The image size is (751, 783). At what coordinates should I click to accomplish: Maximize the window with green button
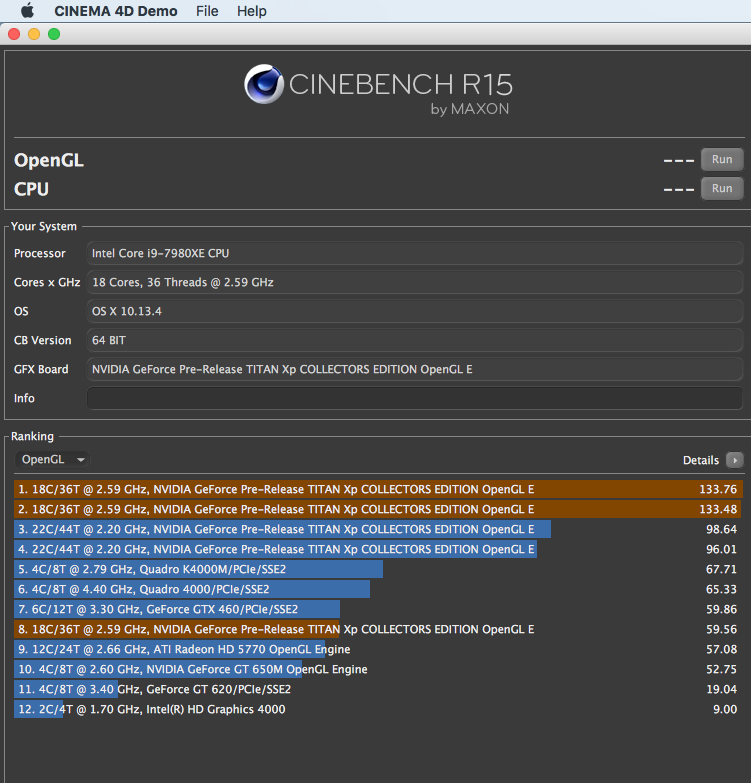coord(54,34)
